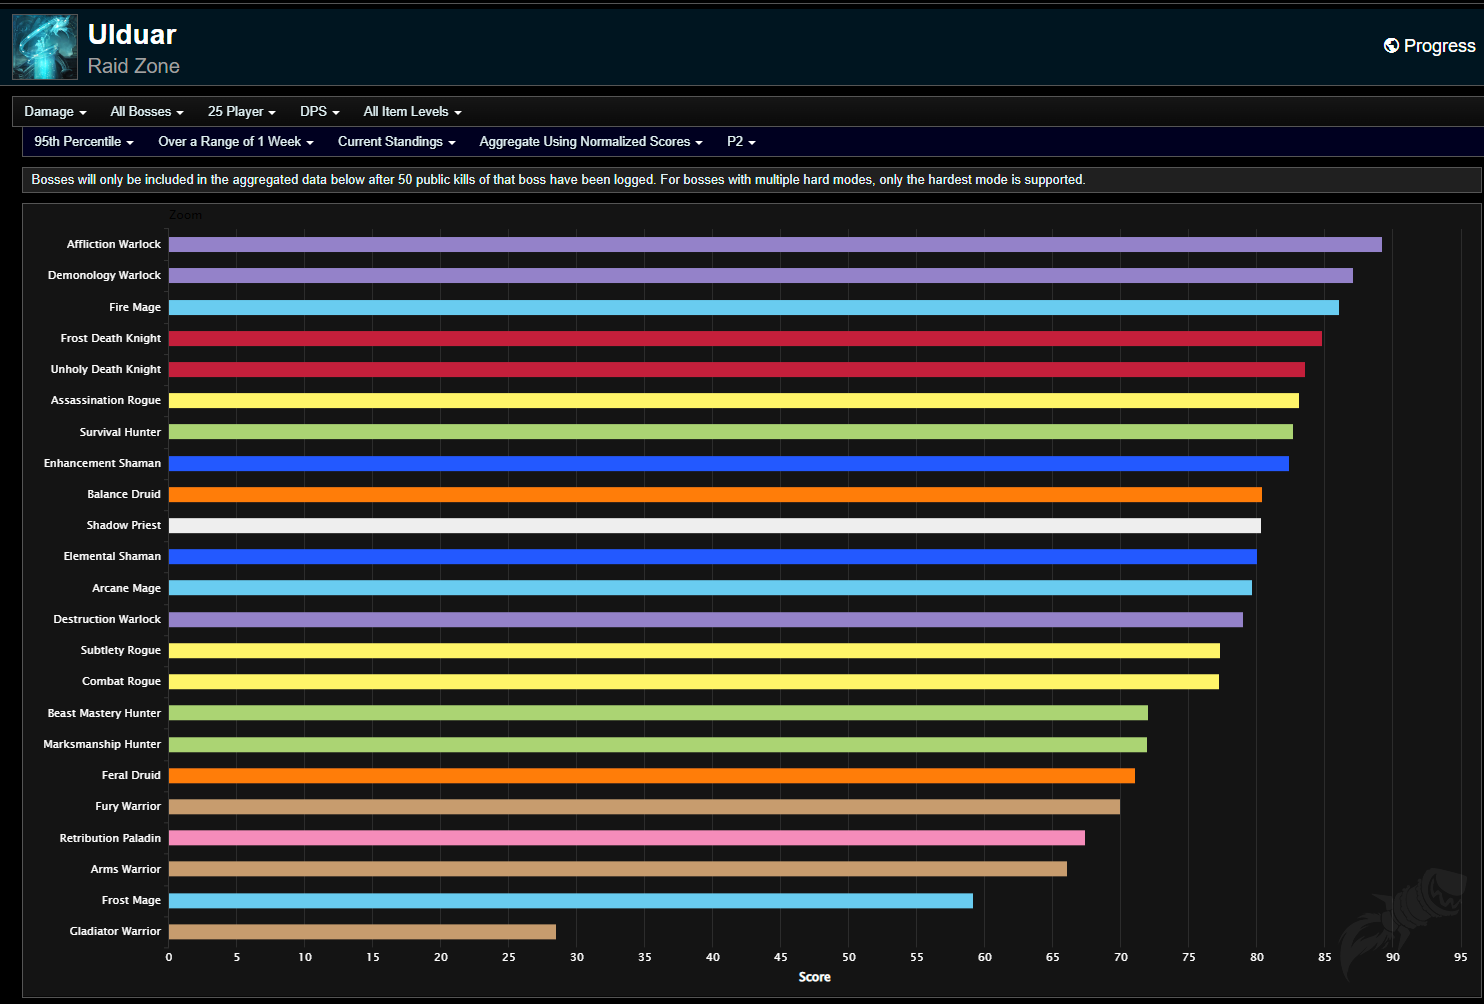Select the Fire Mage bar
The height and width of the screenshot is (1004, 1484).
click(x=754, y=307)
